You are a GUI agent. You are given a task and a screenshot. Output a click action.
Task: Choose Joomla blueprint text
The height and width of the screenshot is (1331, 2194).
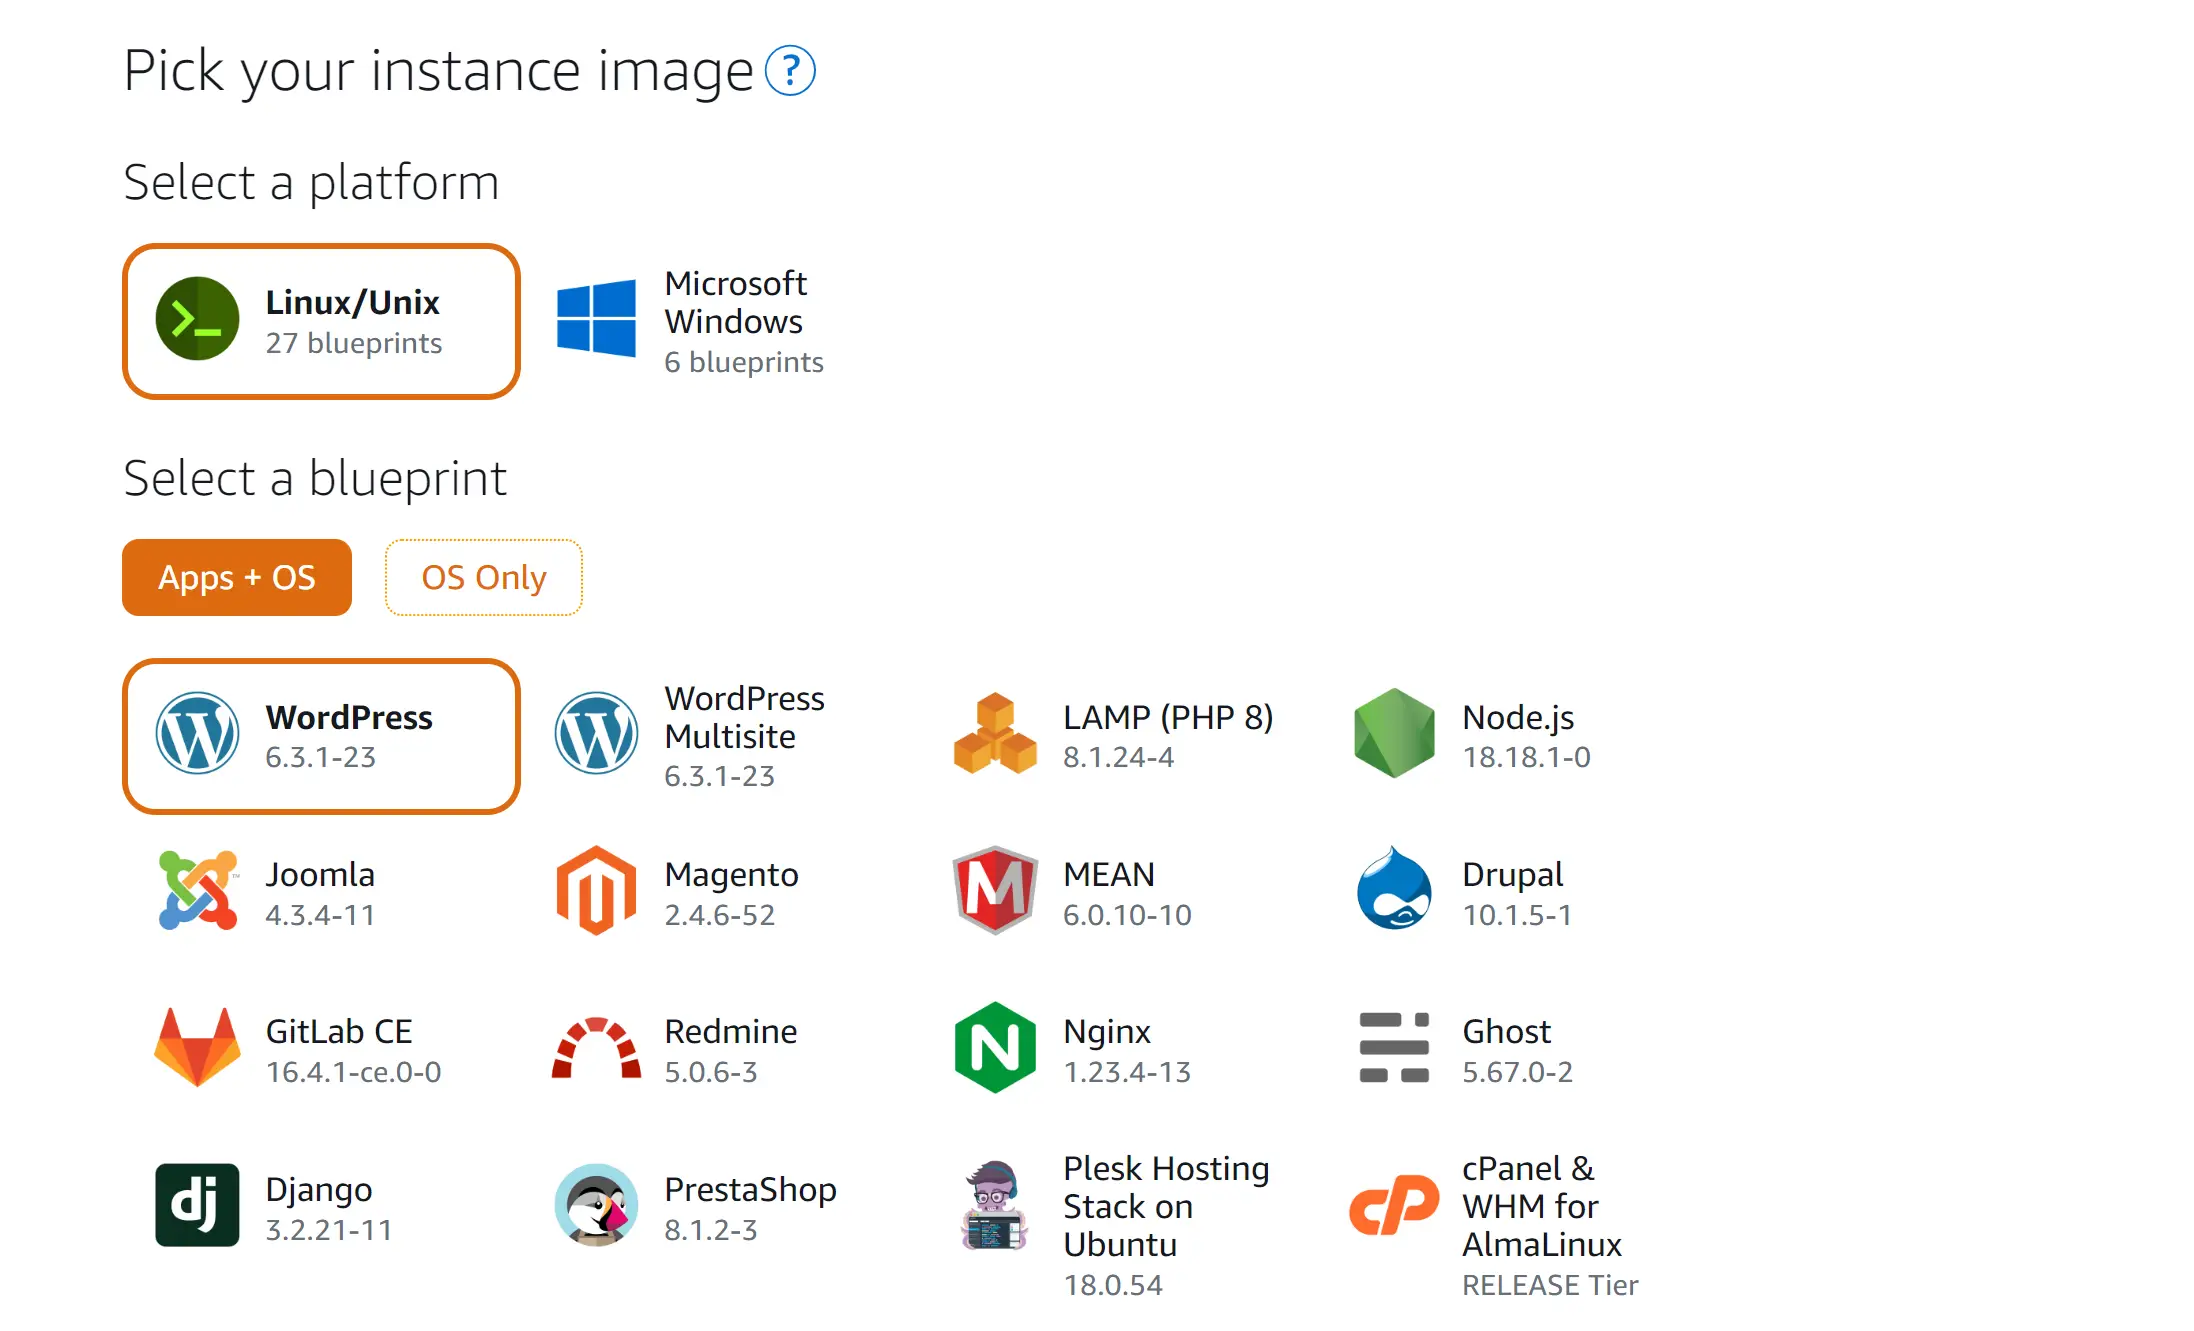(x=320, y=874)
